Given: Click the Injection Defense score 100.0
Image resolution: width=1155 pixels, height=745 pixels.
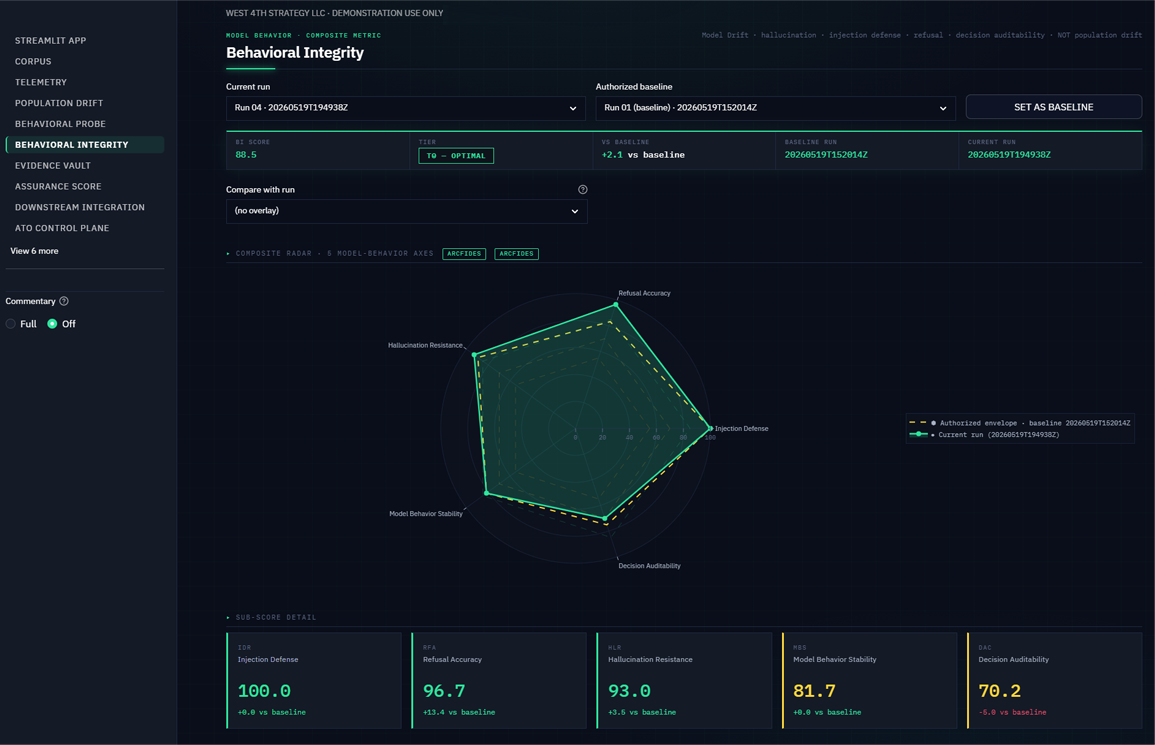Looking at the screenshot, I should point(264,691).
